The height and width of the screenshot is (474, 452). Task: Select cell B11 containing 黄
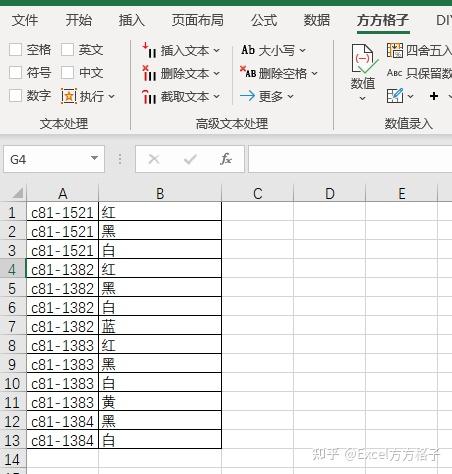[x=160, y=402]
